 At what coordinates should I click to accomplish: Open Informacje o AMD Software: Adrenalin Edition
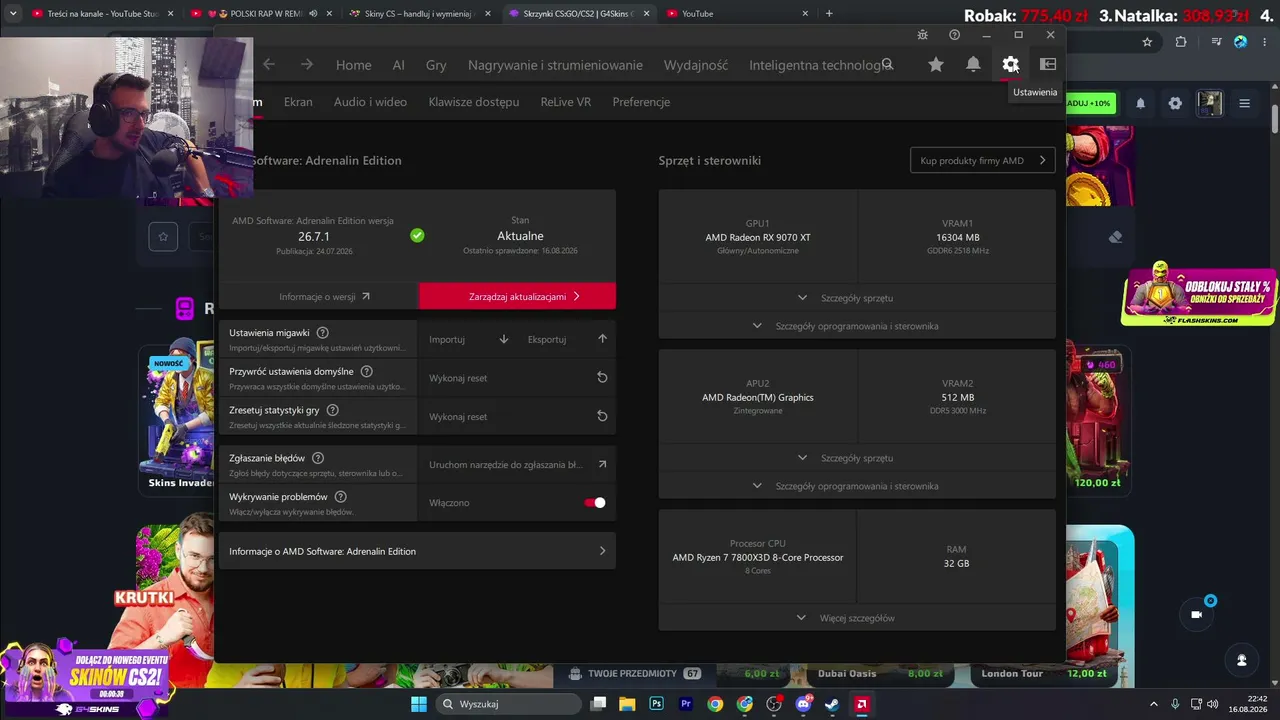tap(417, 551)
